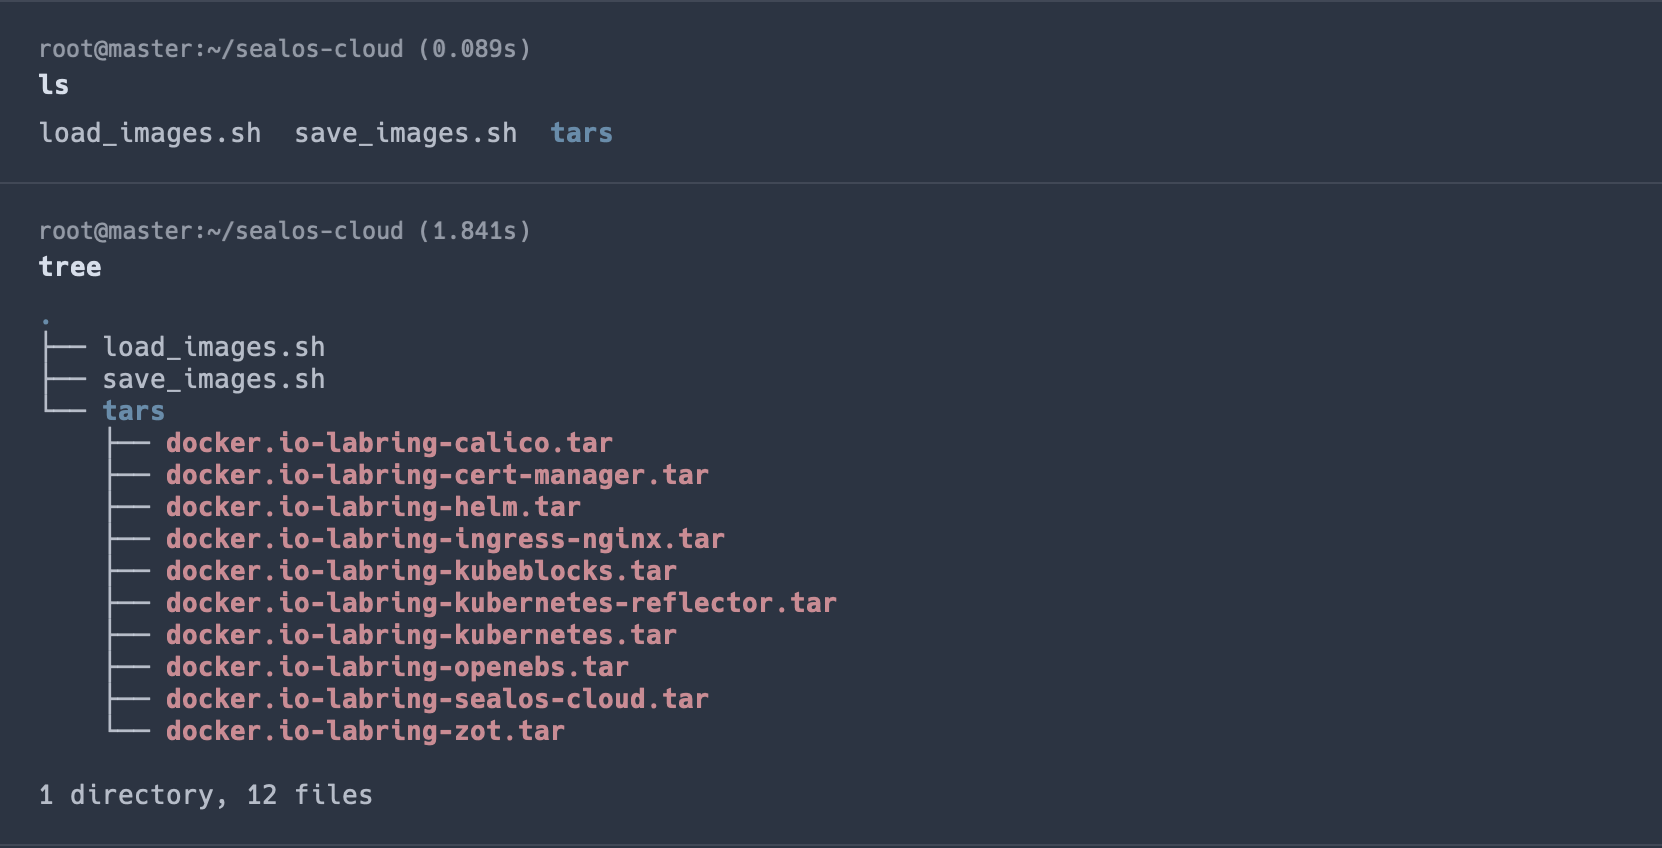Click the tars directory in ls output
Screen dimensions: 1662x848
581,133
